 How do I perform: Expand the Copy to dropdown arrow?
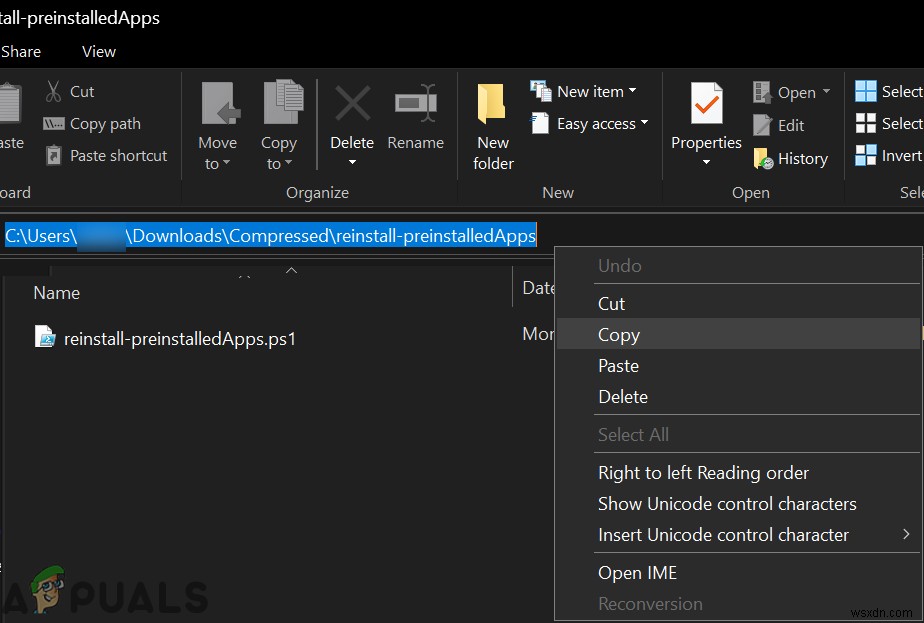tap(288, 163)
